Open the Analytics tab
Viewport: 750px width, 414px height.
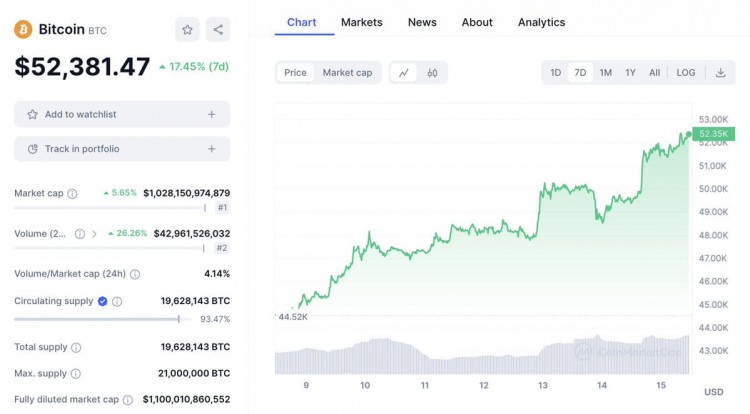coord(541,22)
